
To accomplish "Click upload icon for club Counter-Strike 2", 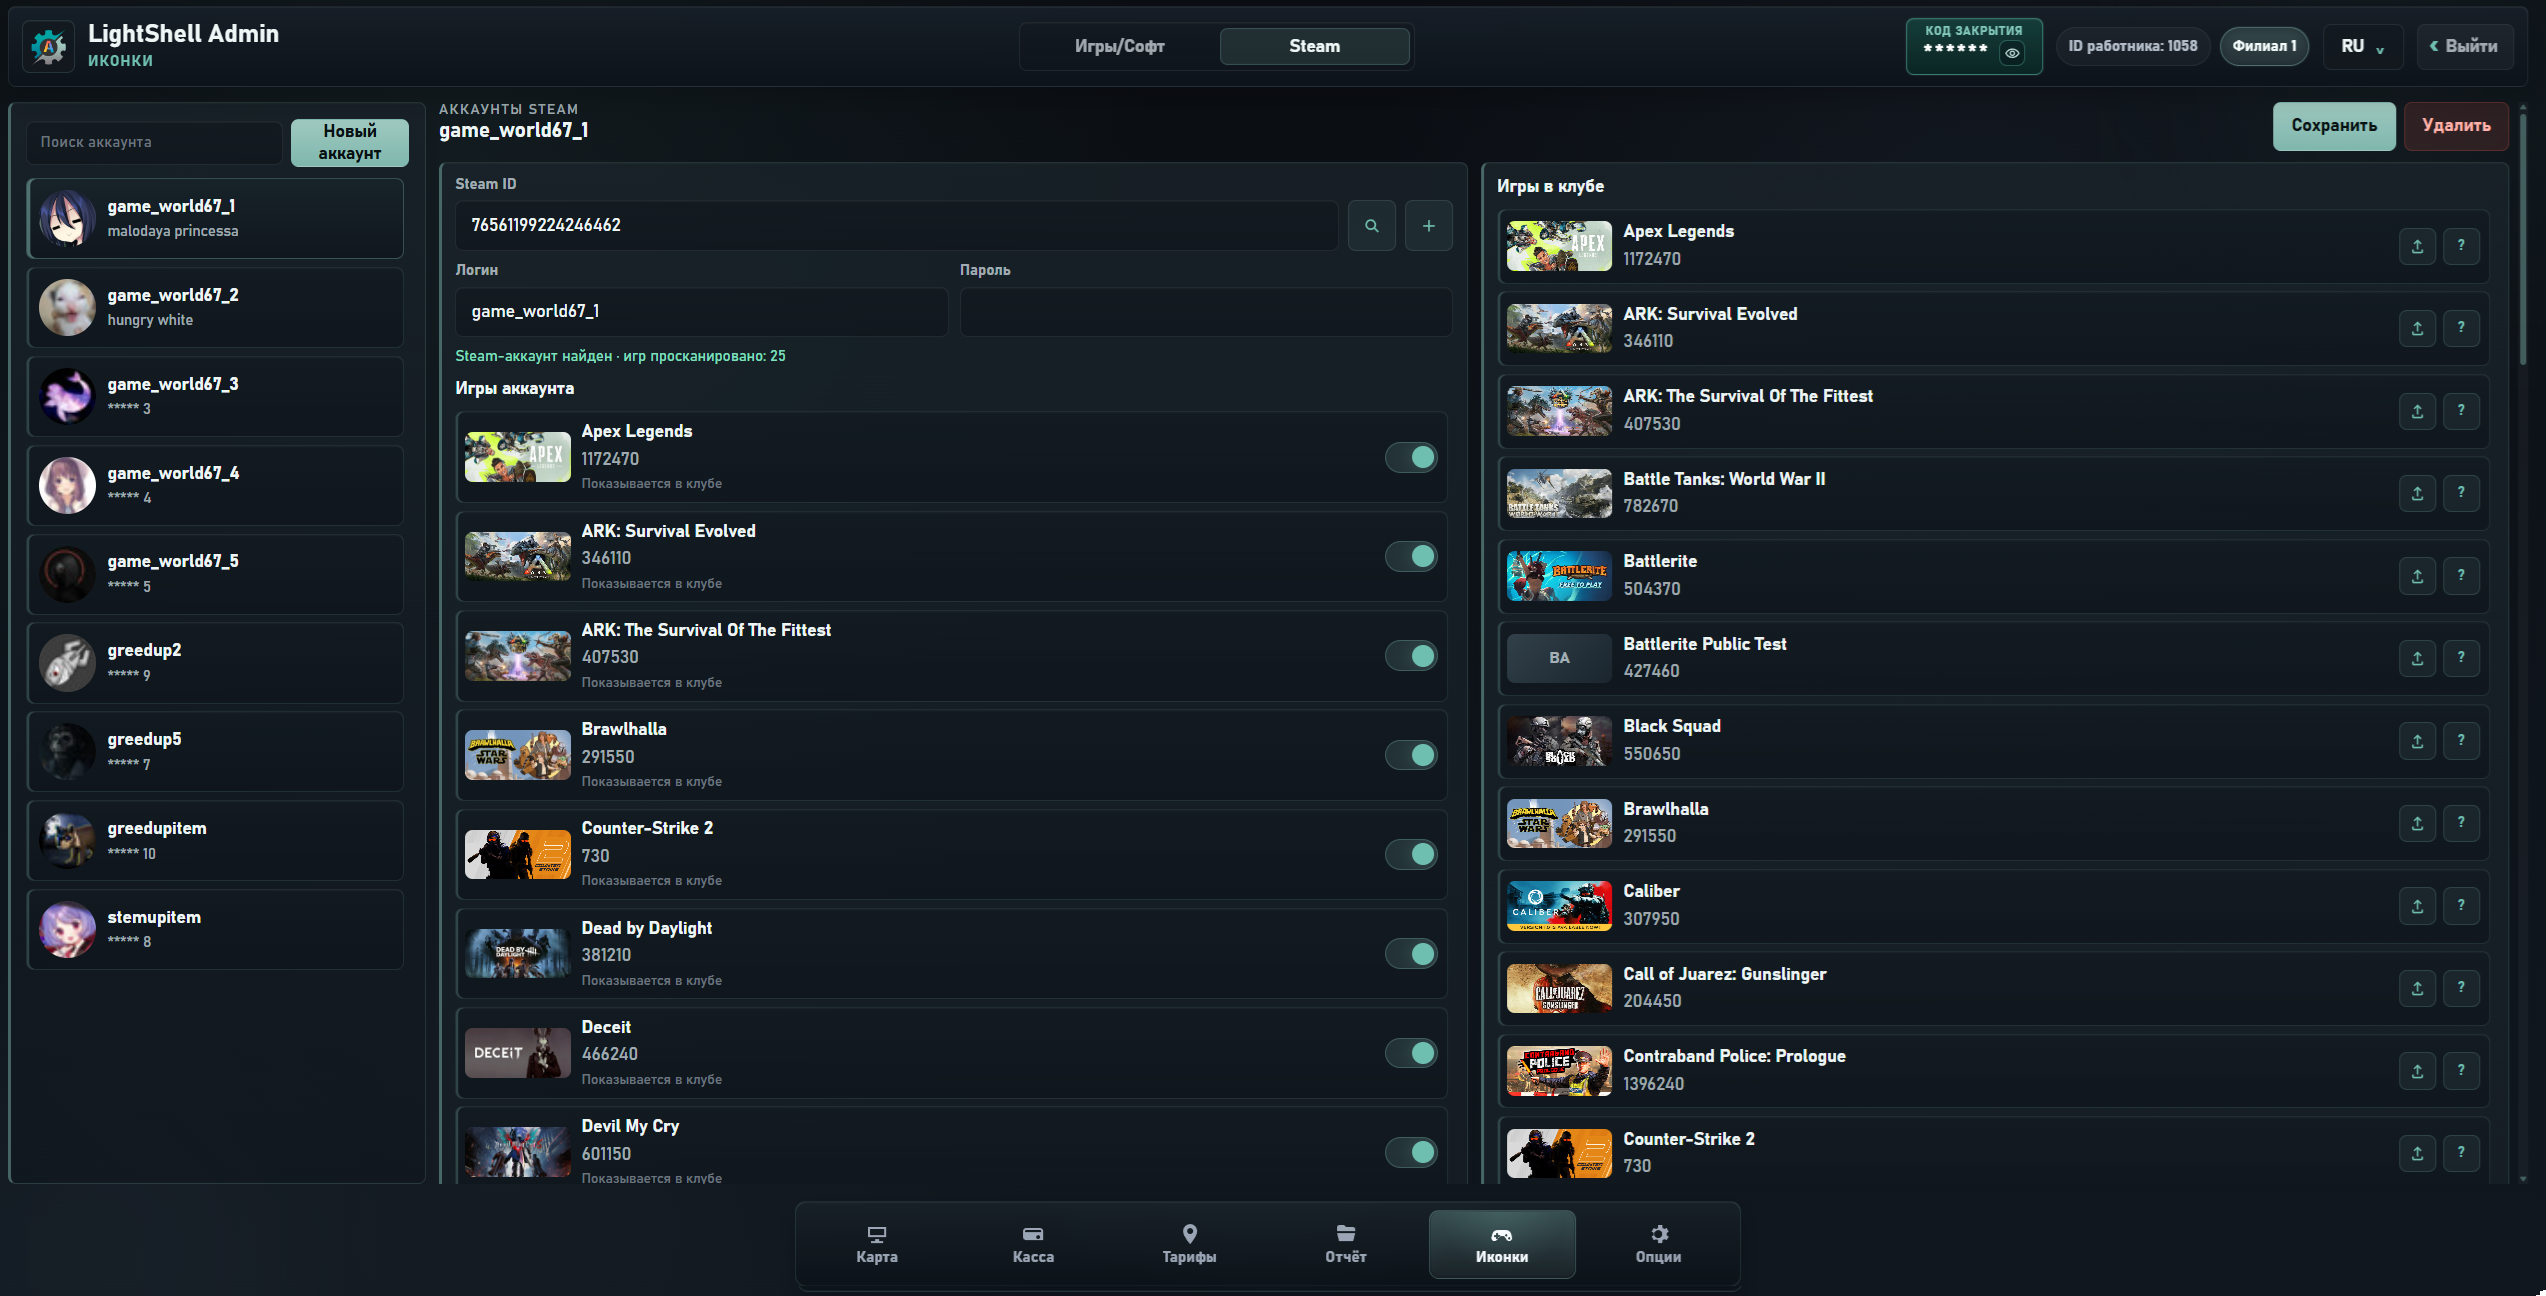I will coord(2417,1153).
